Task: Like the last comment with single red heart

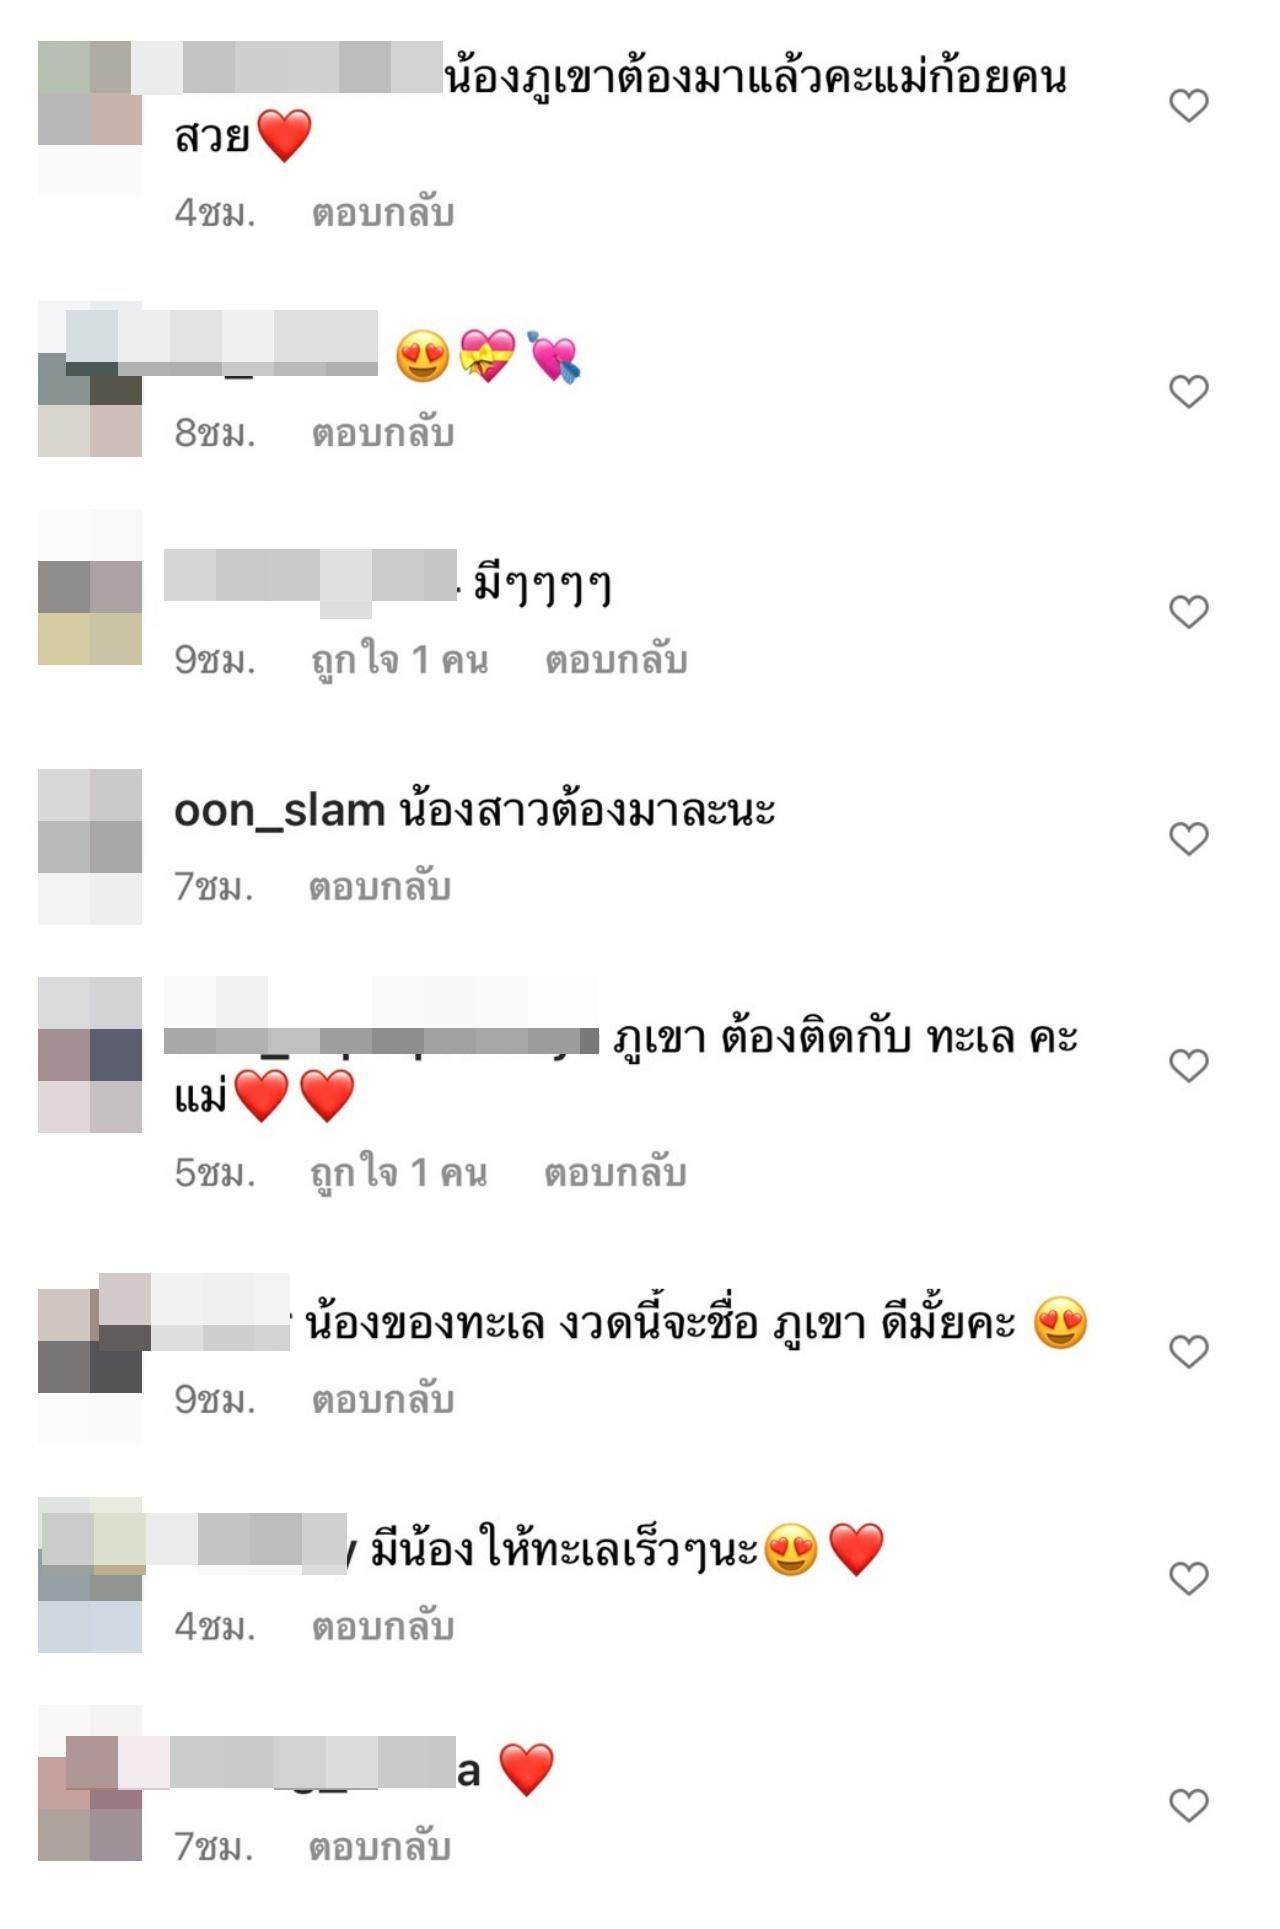Action: 1189,1805
